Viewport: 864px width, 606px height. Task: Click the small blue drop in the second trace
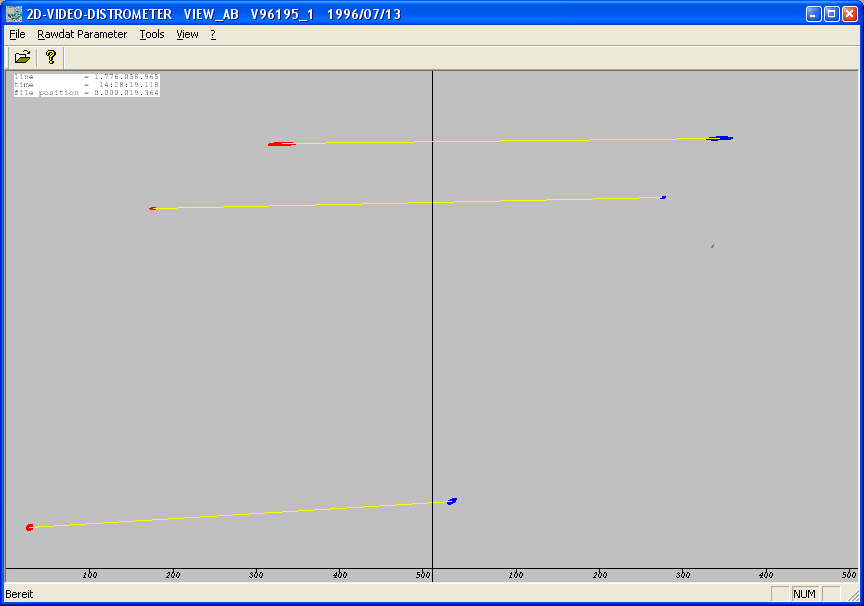click(x=663, y=197)
